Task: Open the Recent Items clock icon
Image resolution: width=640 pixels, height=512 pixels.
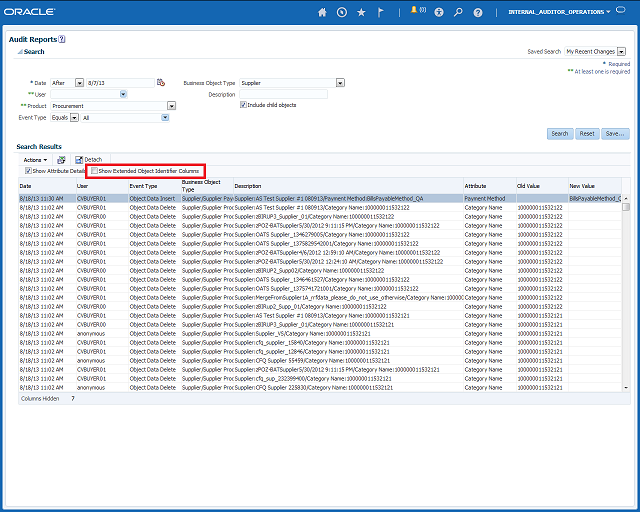Action: [x=342, y=12]
